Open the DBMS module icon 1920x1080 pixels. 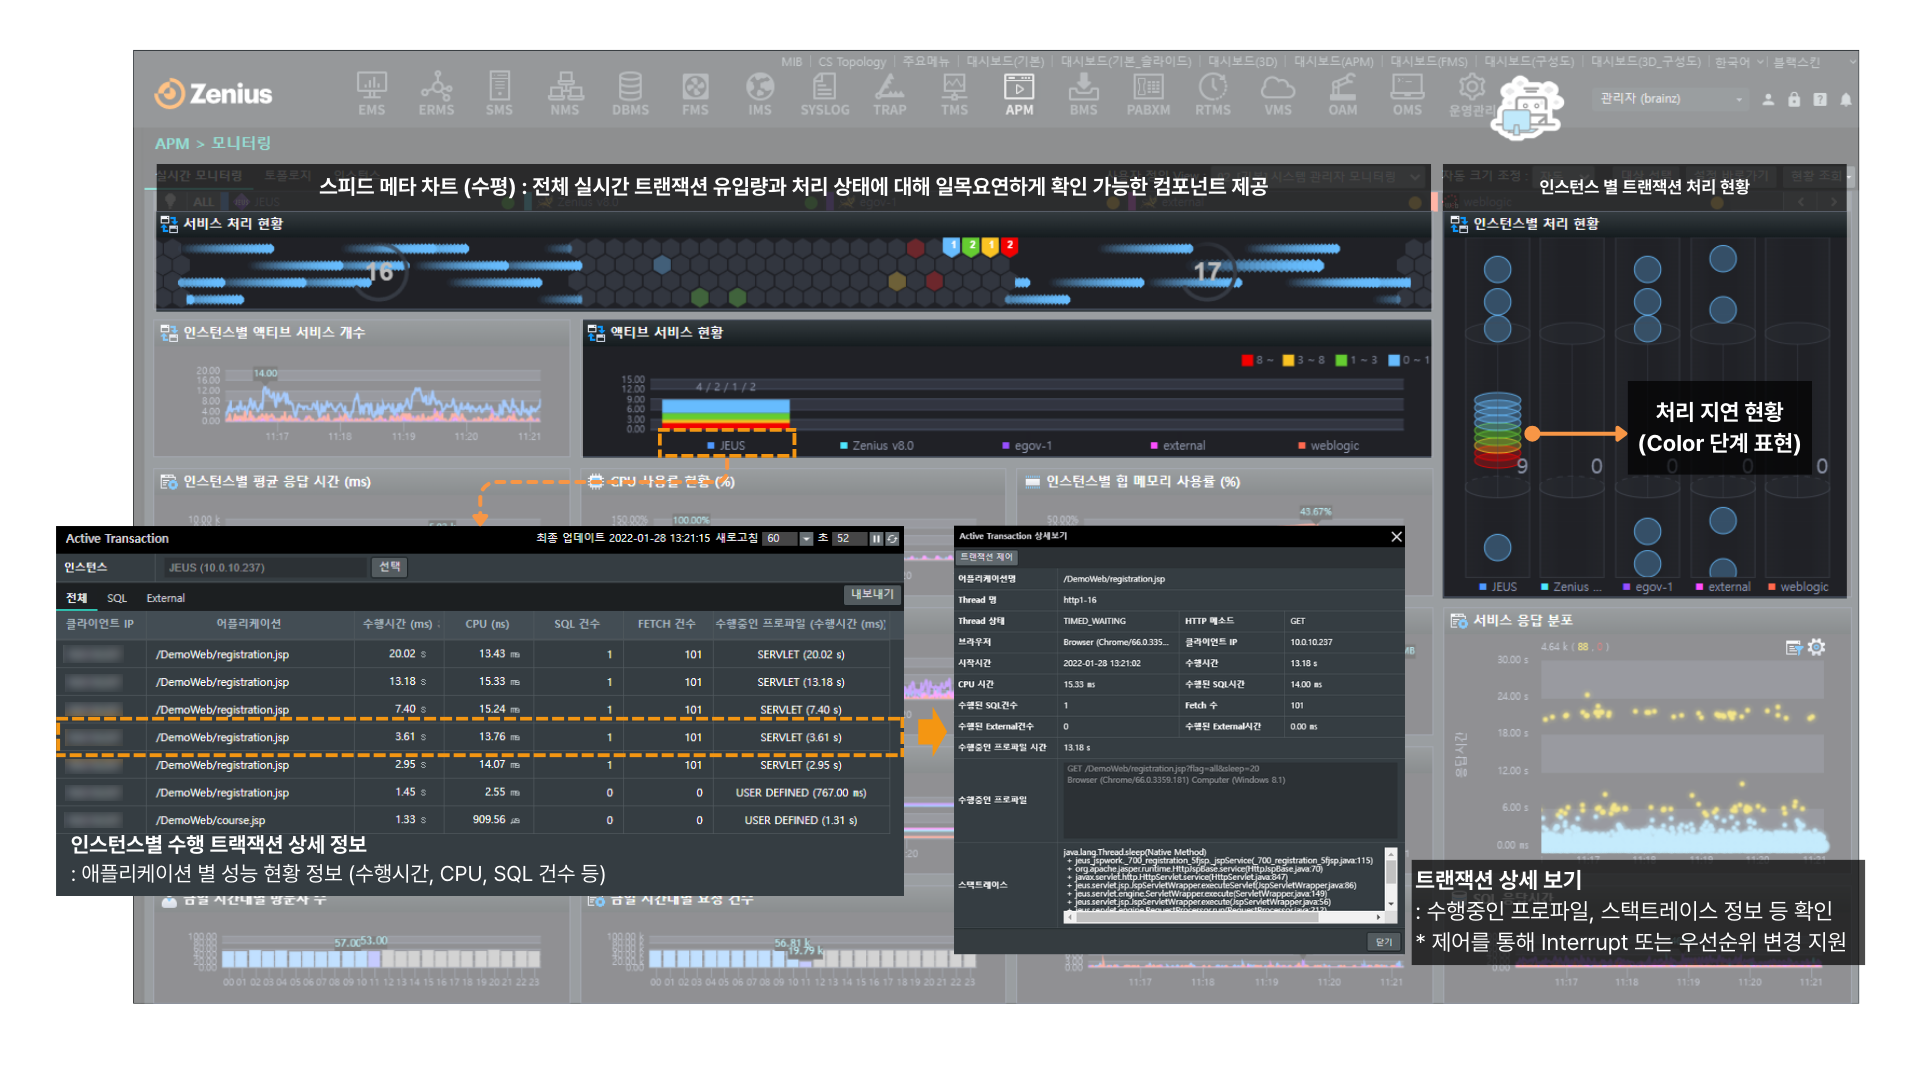[x=630, y=94]
